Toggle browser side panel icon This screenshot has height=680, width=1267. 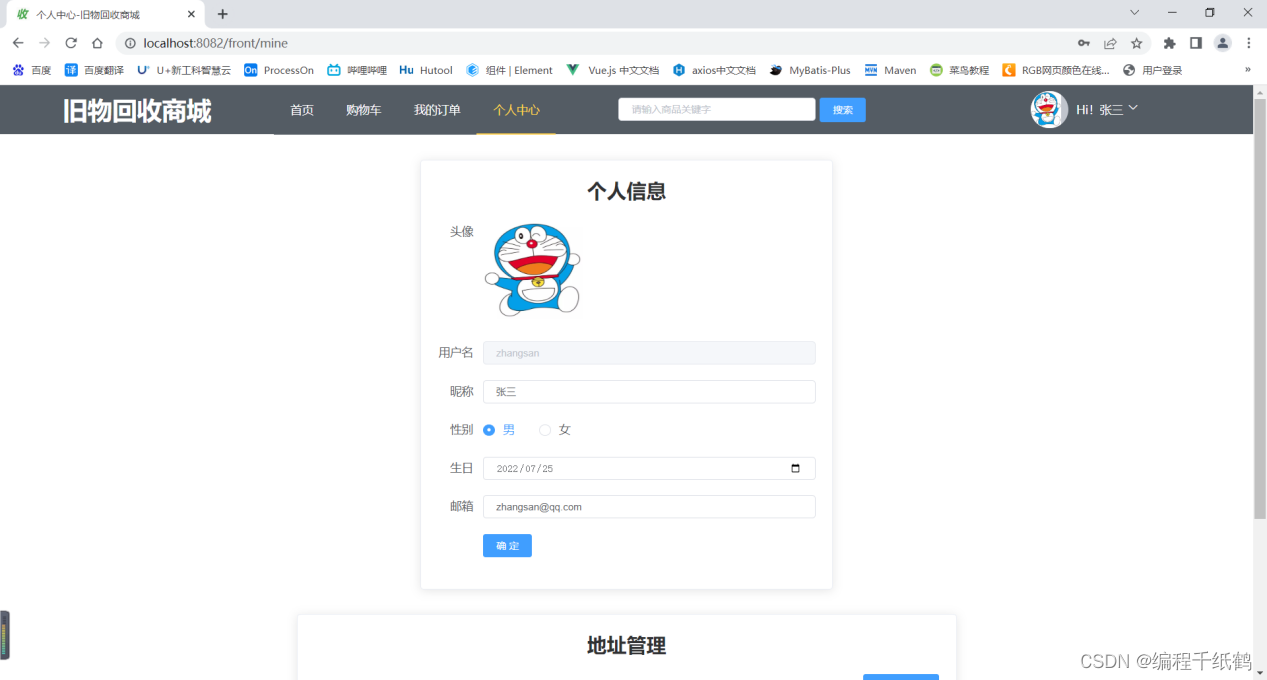point(1196,43)
